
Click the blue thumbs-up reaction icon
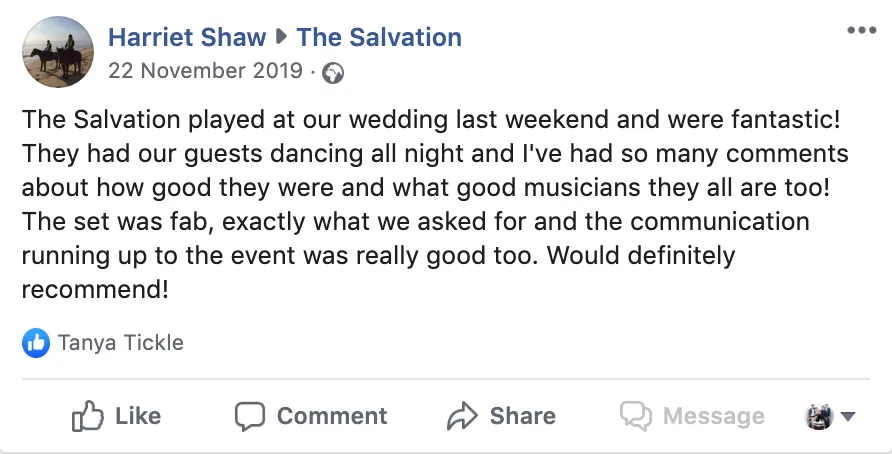coord(36,343)
